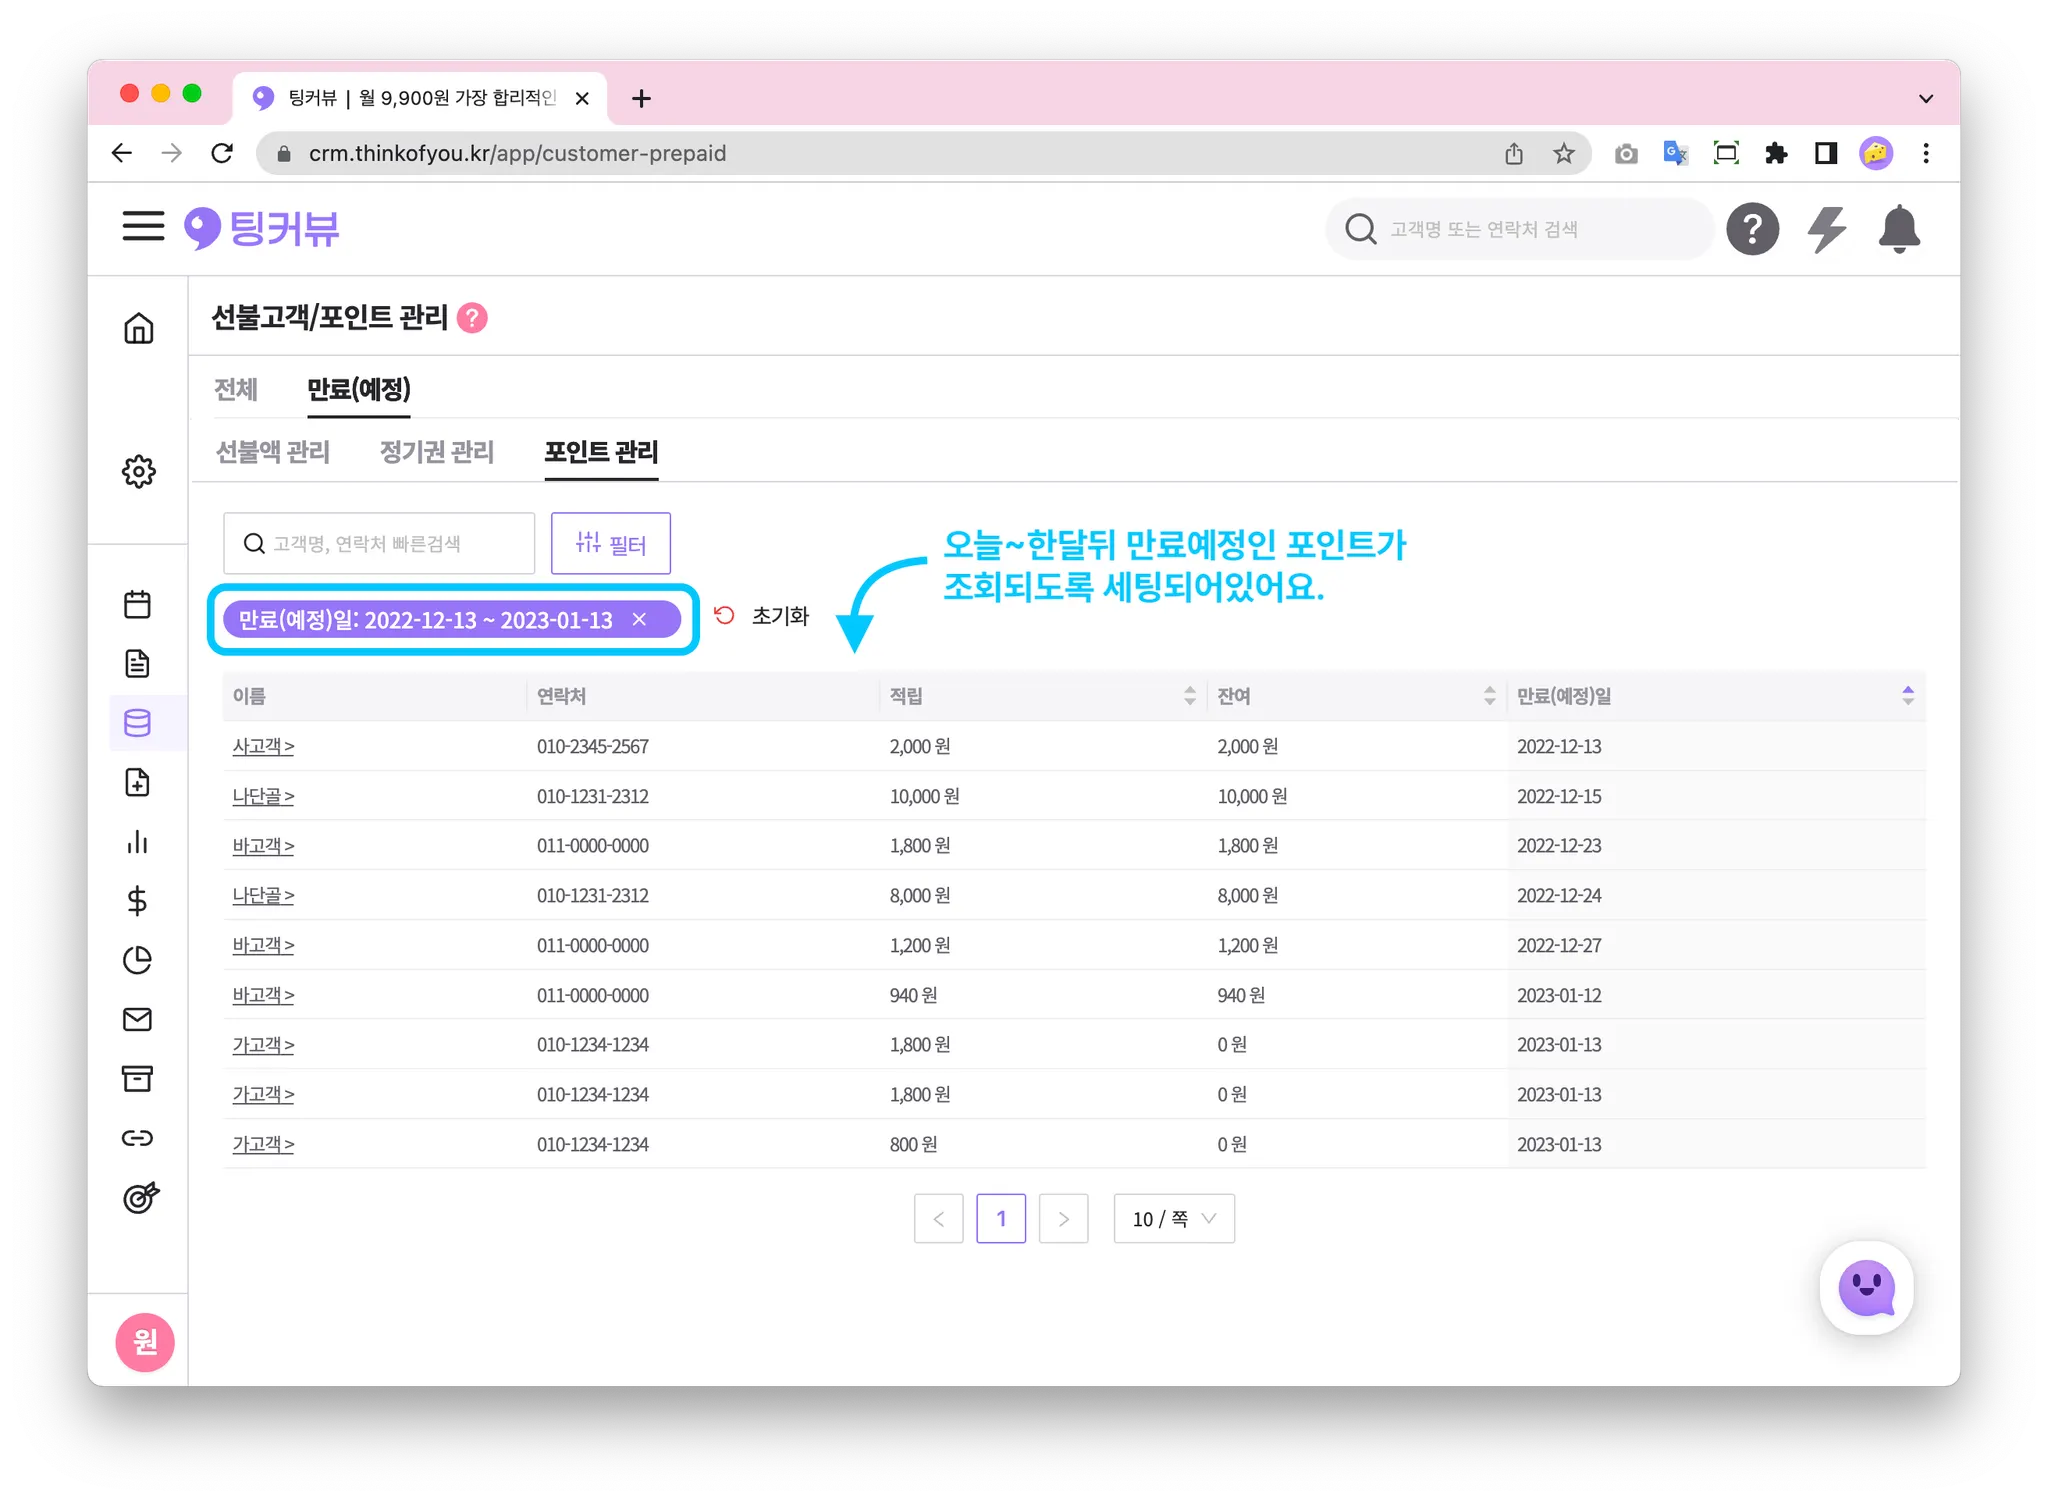Click the dollar sign sidebar icon
Image resolution: width=2048 pixels, height=1502 pixels.
point(137,901)
